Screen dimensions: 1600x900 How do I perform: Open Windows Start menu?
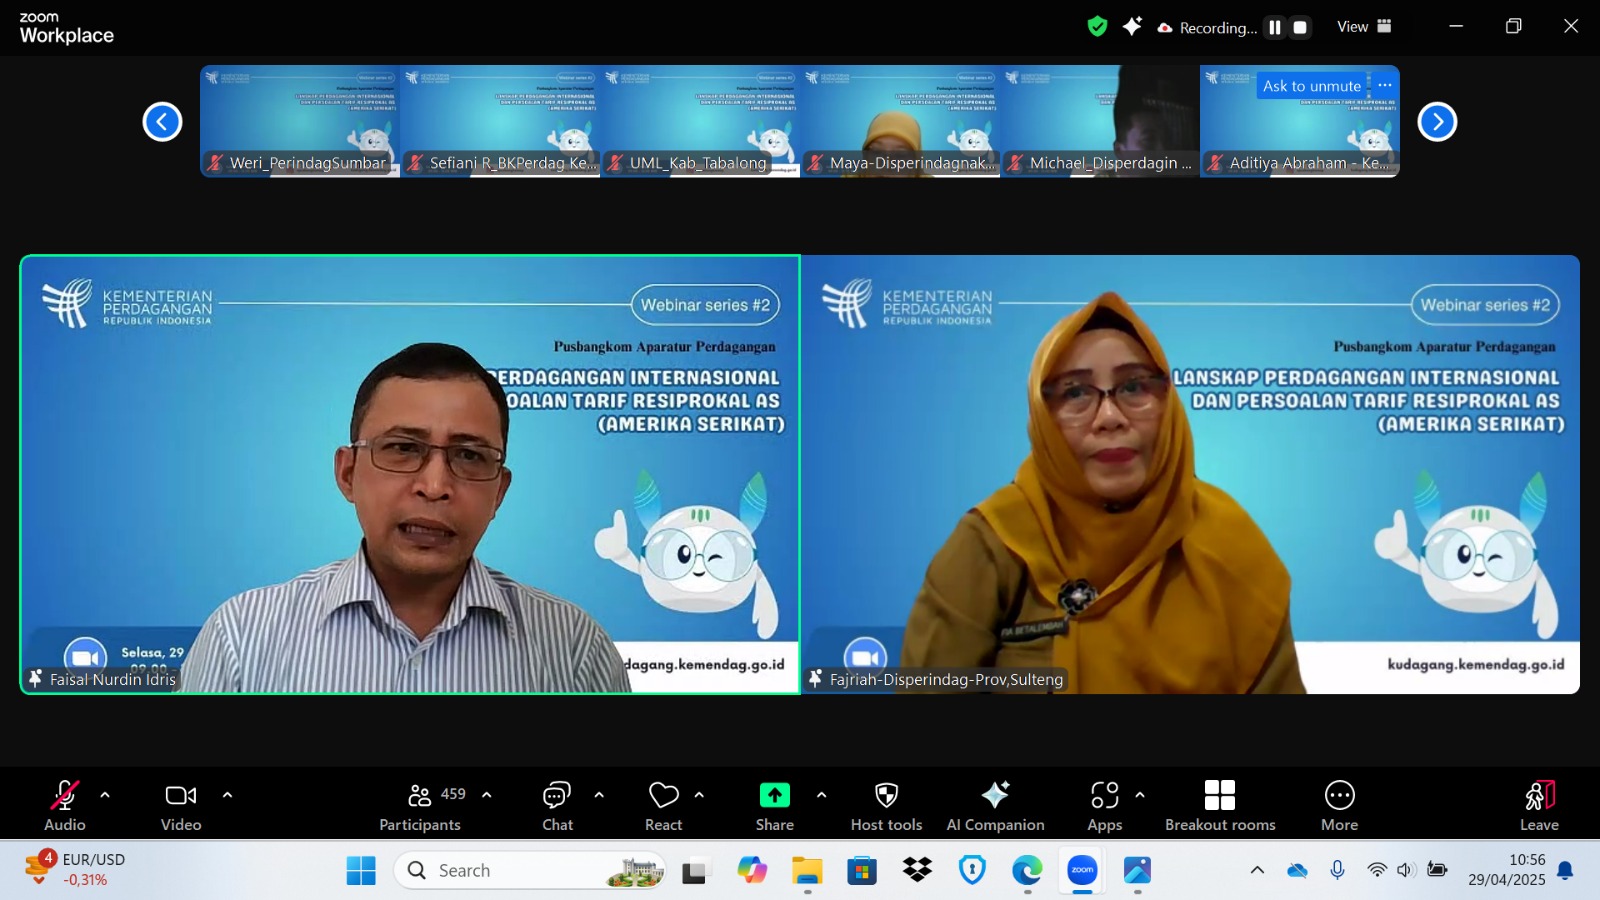[x=361, y=871]
